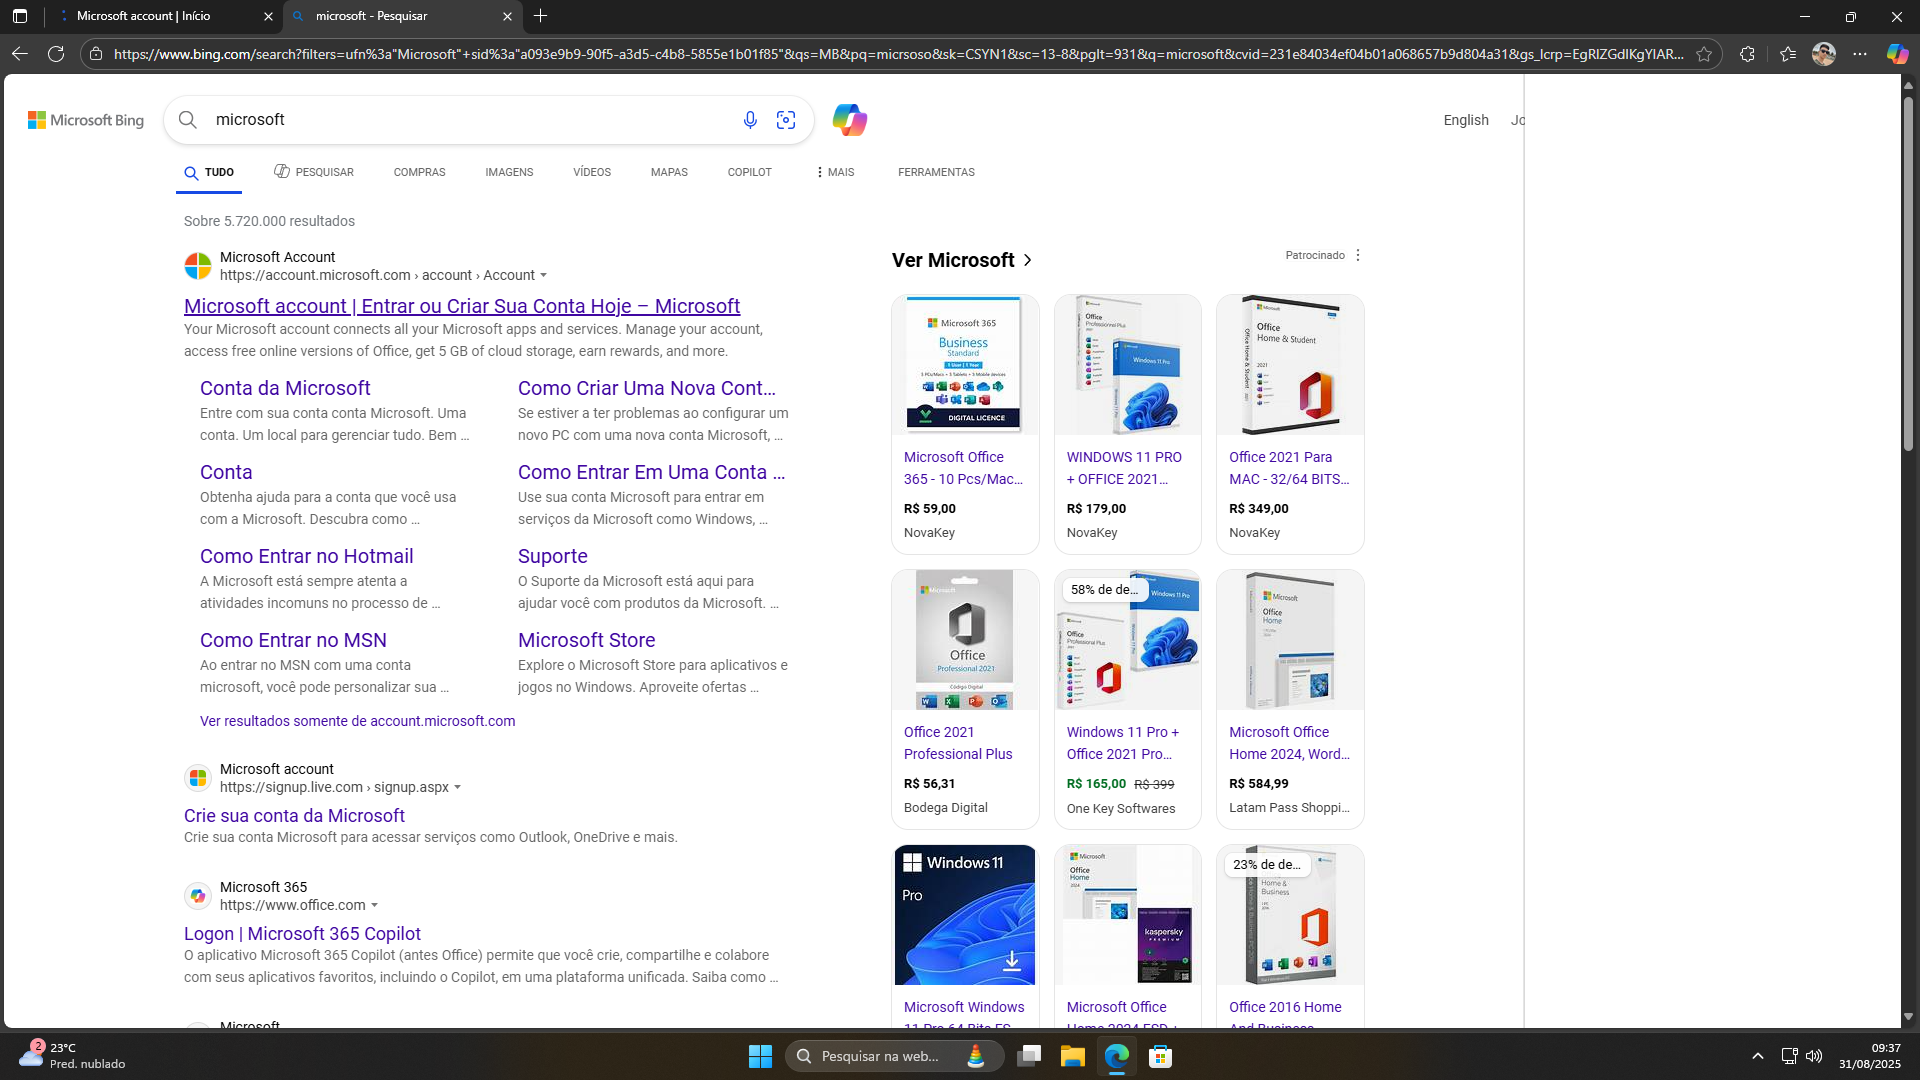Open the Copilot sidebar icon in toolbar

click(x=1897, y=54)
